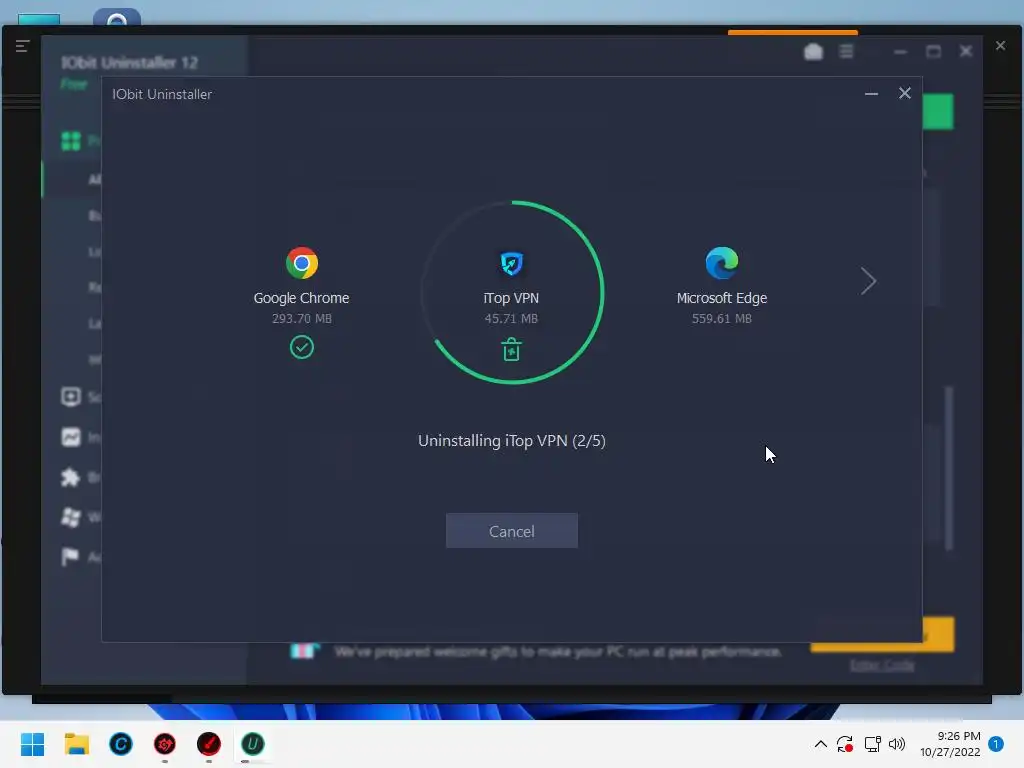Click IObit Uninstaller taskbar icon
This screenshot has width=1024, height=768.
click(253, 744)
